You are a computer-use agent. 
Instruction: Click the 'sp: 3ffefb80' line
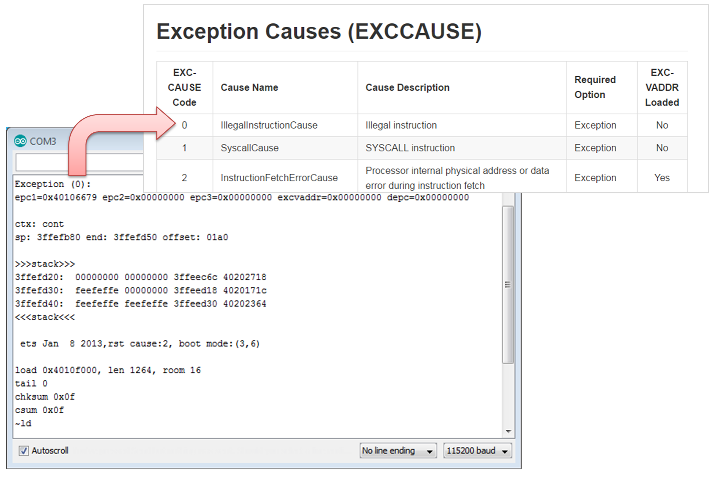pos(121,237)
